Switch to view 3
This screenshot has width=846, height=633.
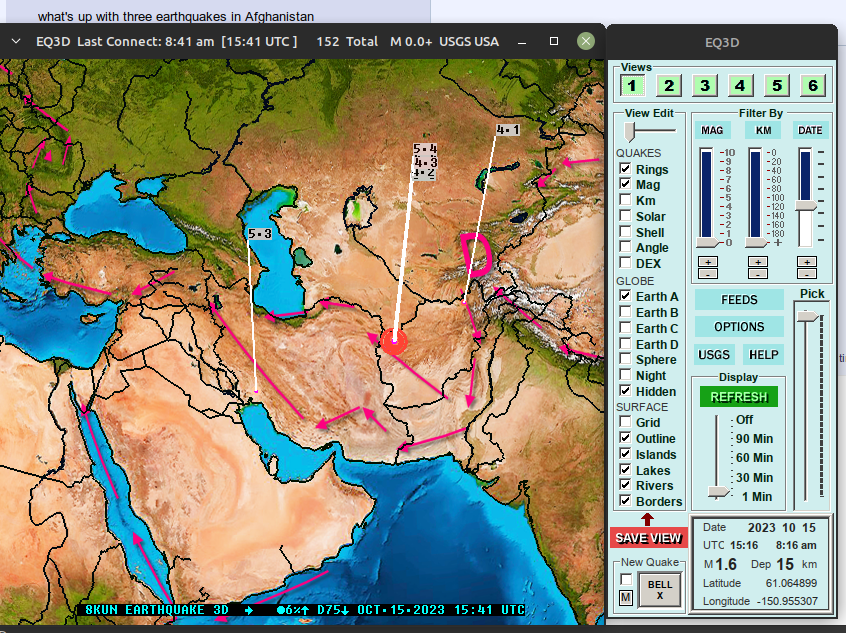click(x=705, y=85)
